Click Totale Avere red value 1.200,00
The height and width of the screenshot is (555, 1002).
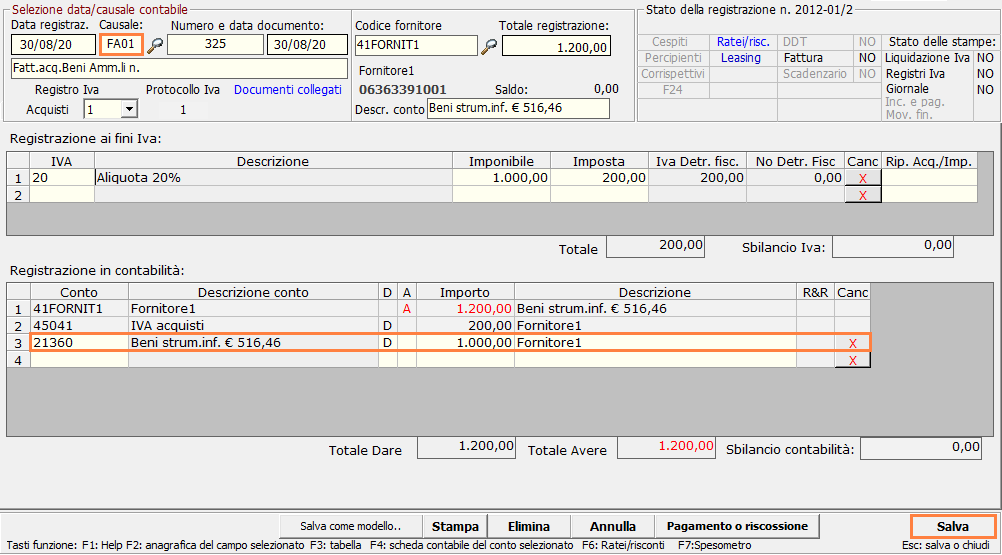pos(666,447)
